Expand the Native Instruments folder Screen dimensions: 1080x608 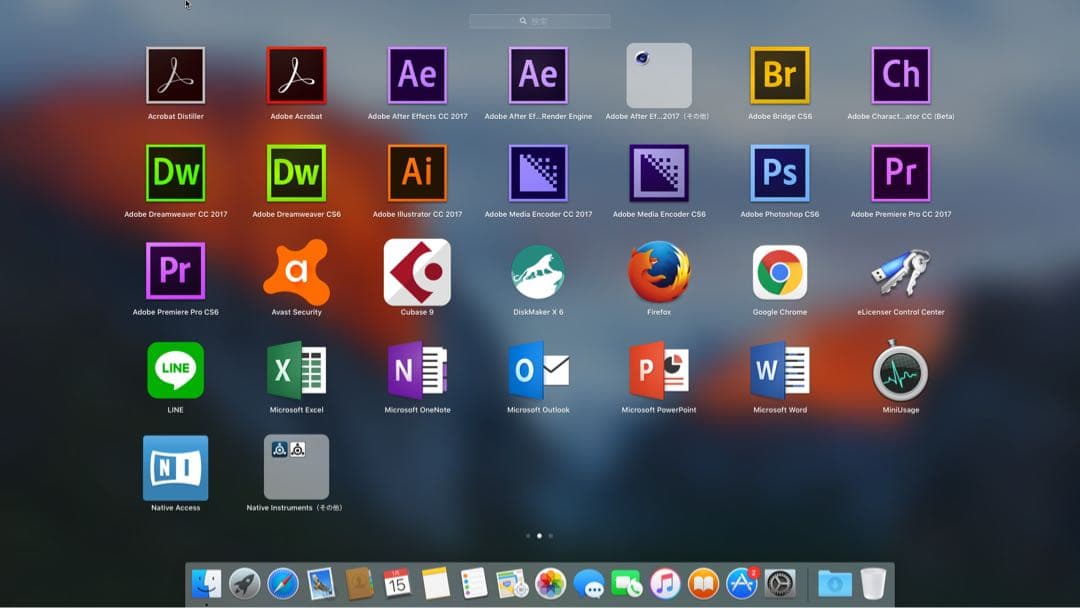tap(296, 467)
